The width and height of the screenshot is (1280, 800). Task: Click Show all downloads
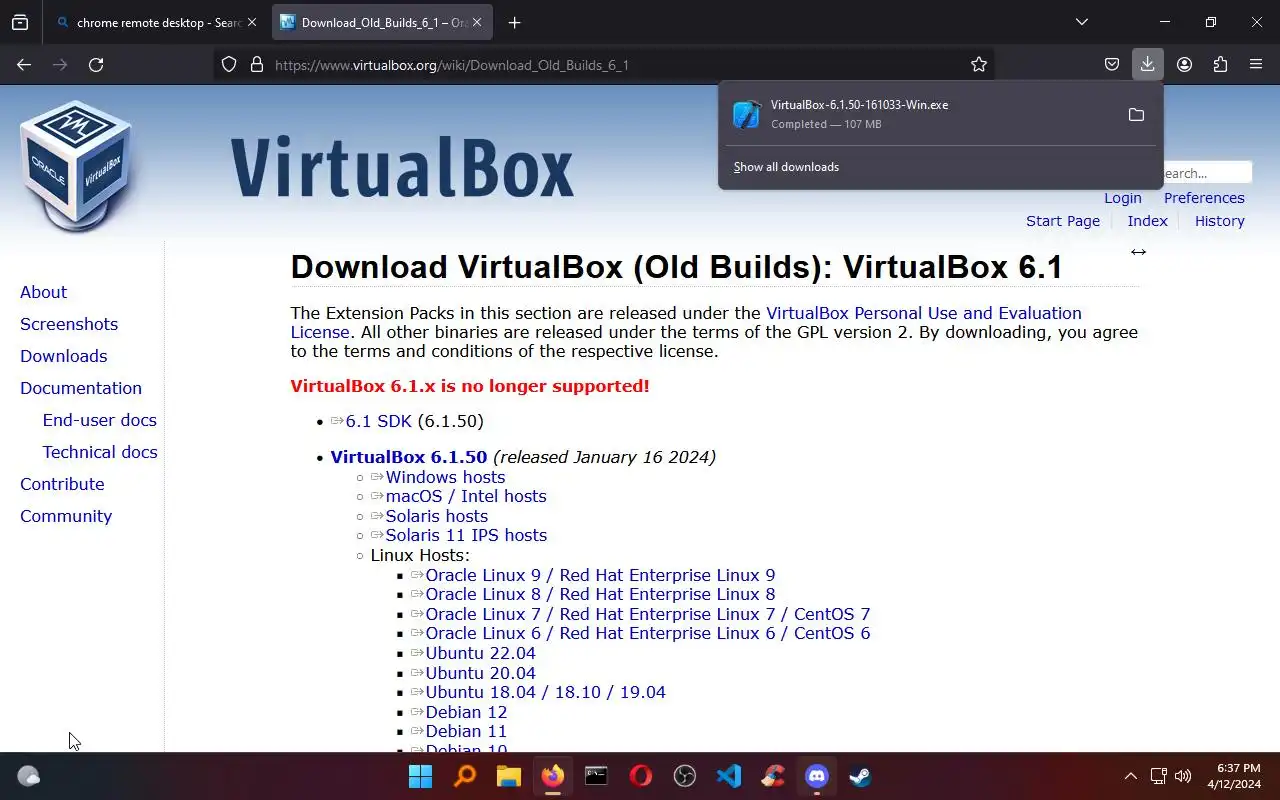(x=786, y=167)
